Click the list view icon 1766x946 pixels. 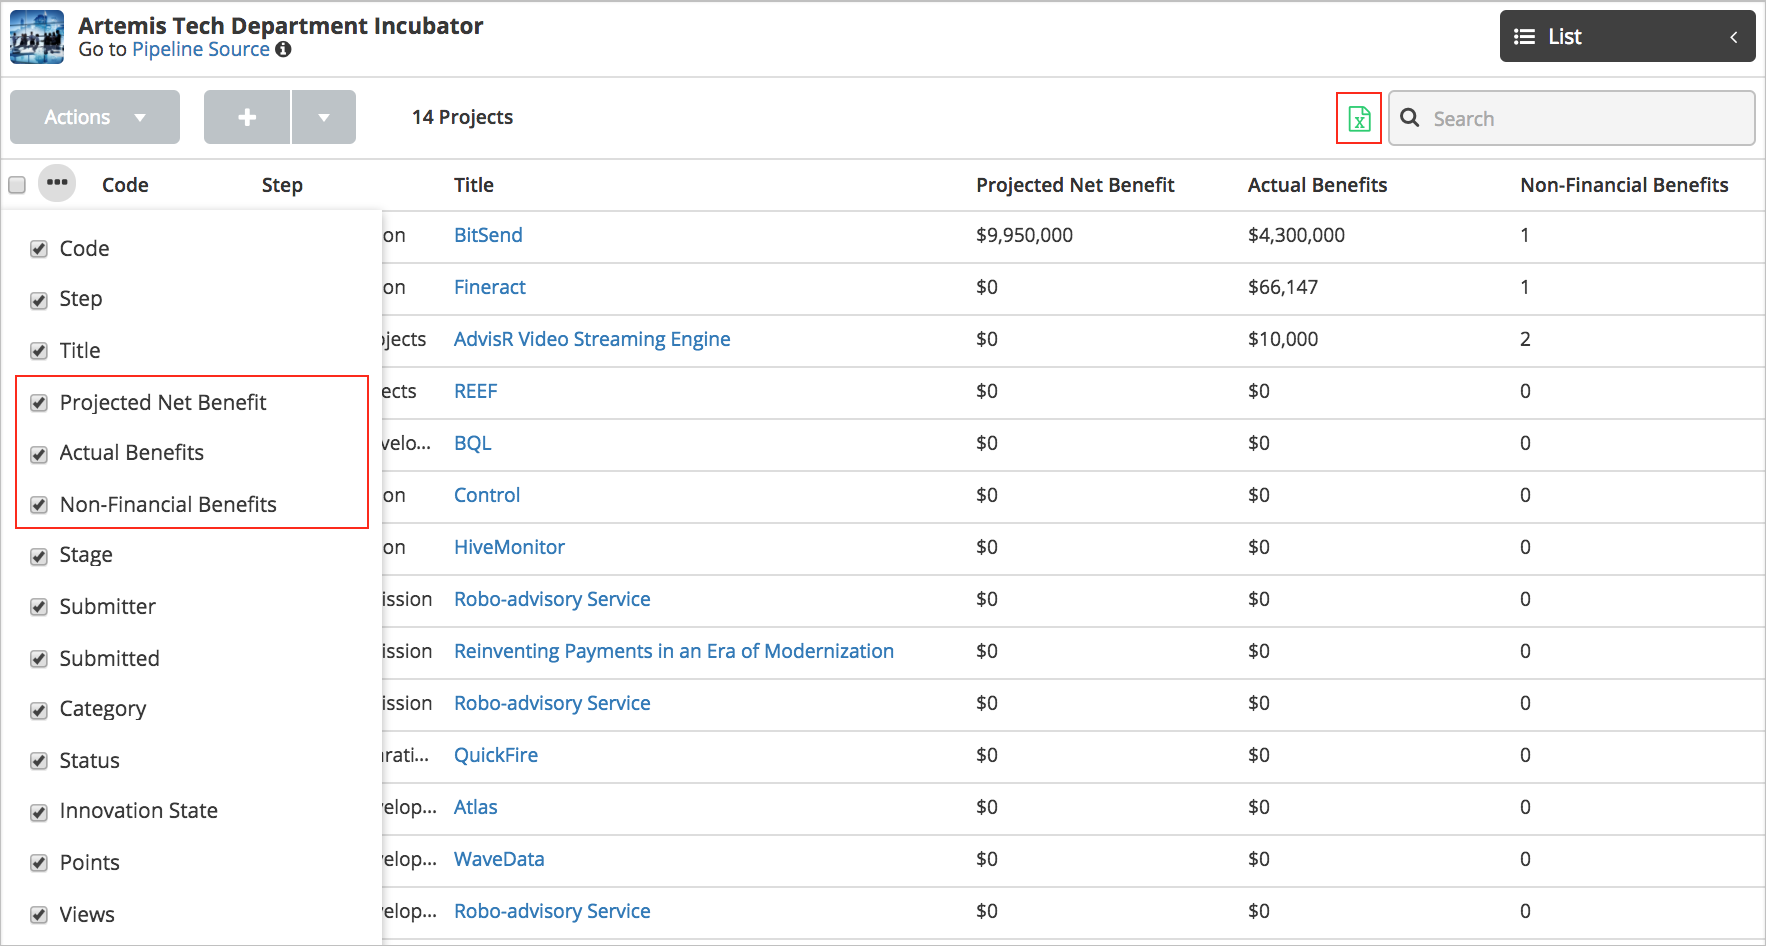tap(1524, 37)
